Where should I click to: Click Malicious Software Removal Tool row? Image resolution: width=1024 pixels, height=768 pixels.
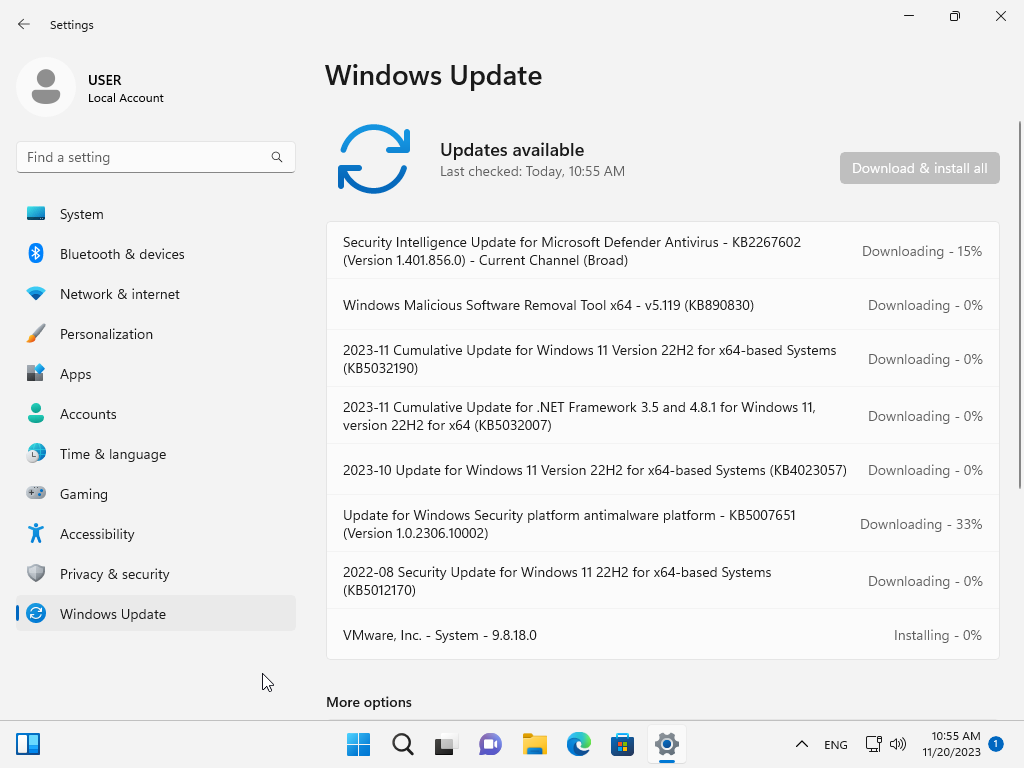[x=663, y=305]
